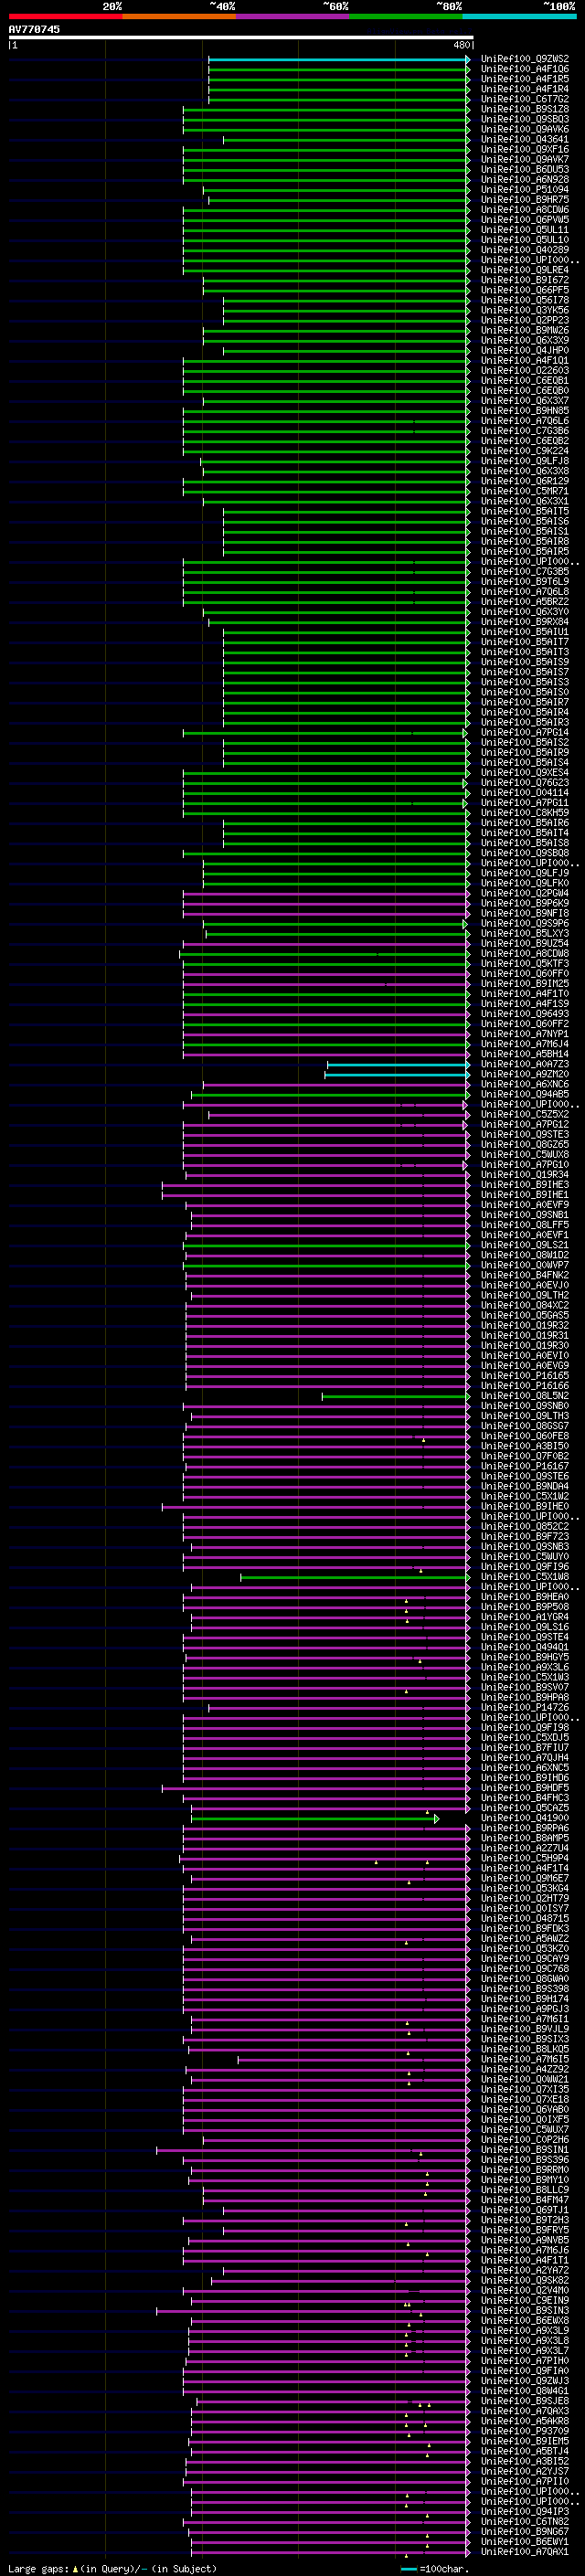
Task: Select the UniRef100_Q53KG4 label
Action: point(524,1888)
